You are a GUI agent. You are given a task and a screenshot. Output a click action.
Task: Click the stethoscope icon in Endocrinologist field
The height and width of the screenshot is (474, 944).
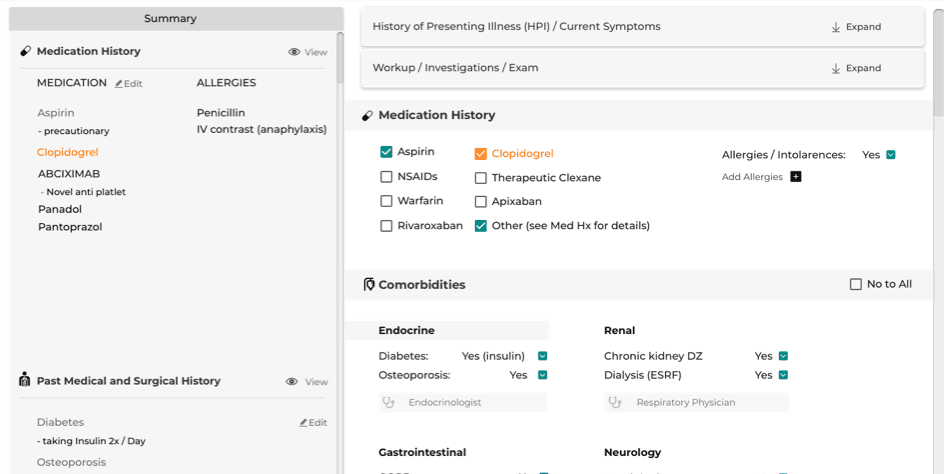(x=388, y=402)
